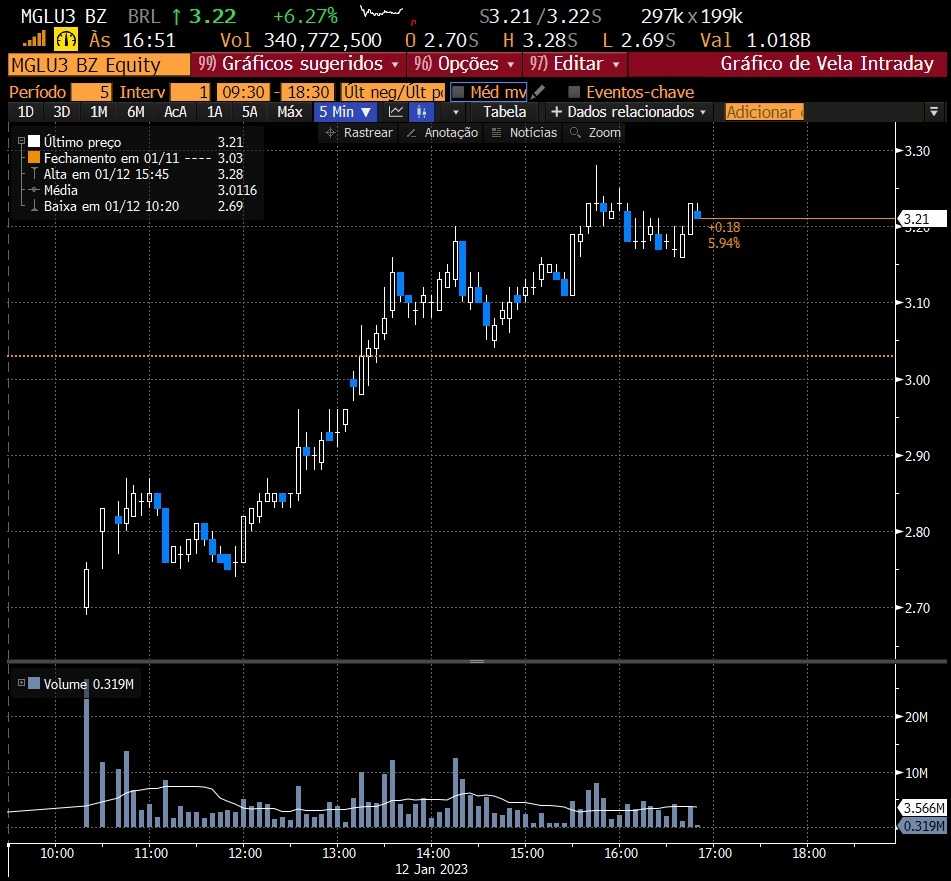Click the orange Fechamento color swatch
The width and height of the screenshot is (951, 881).
[34, 158]
